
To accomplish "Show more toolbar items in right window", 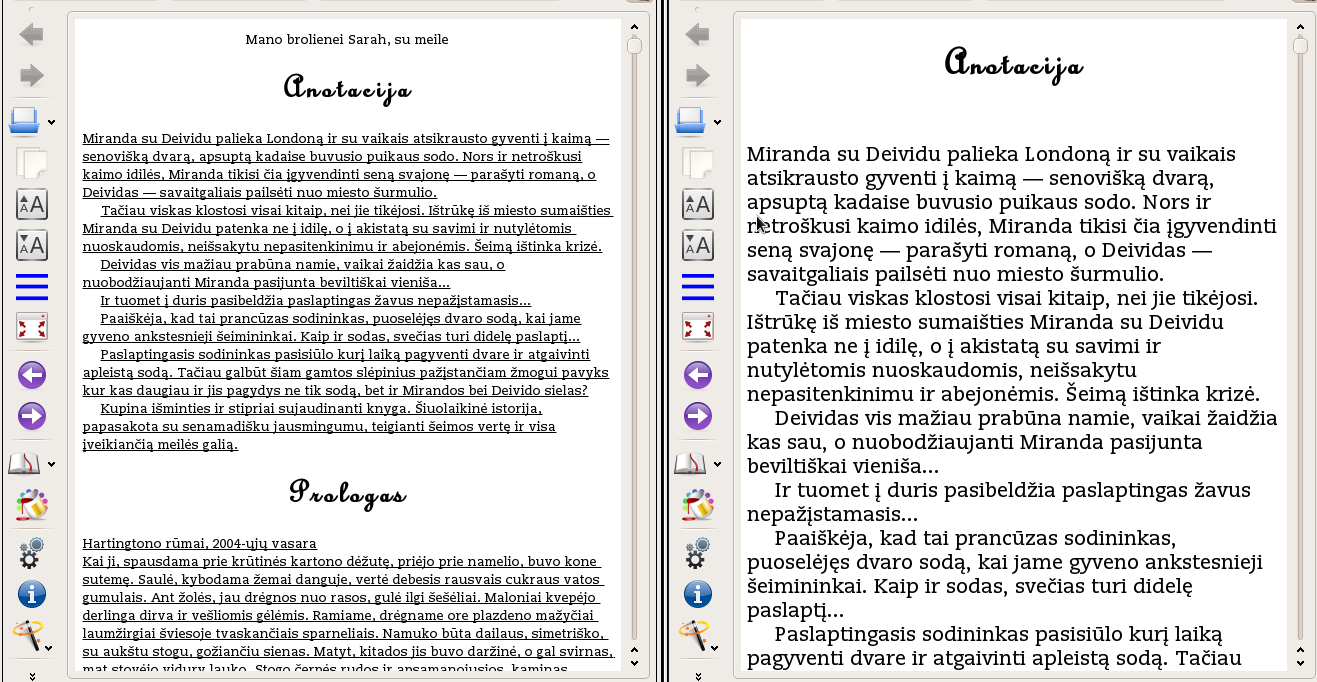I will [698, 675].
